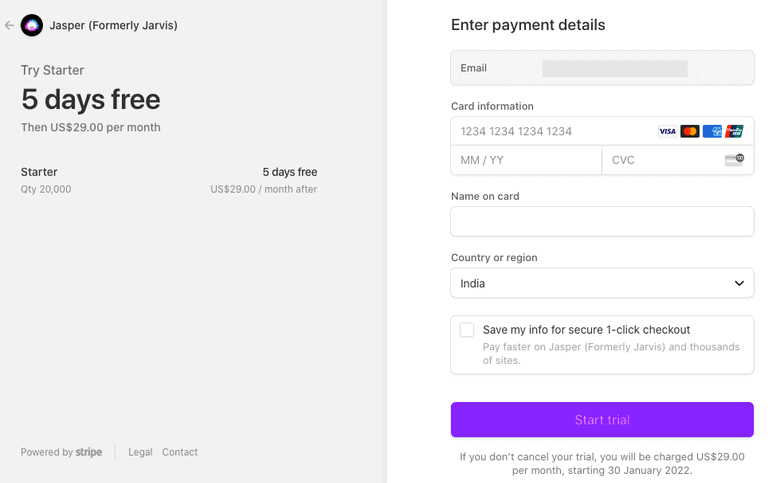Start the trial with the purple button

coord(602,420)
